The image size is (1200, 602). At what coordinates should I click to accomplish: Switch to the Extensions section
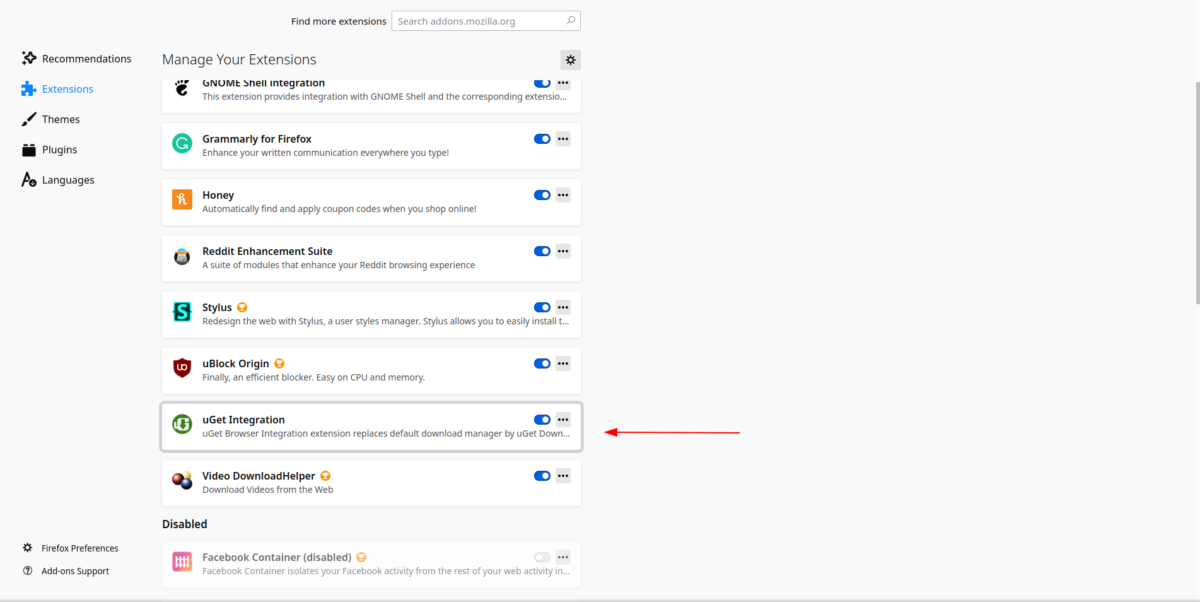point(66,89)
